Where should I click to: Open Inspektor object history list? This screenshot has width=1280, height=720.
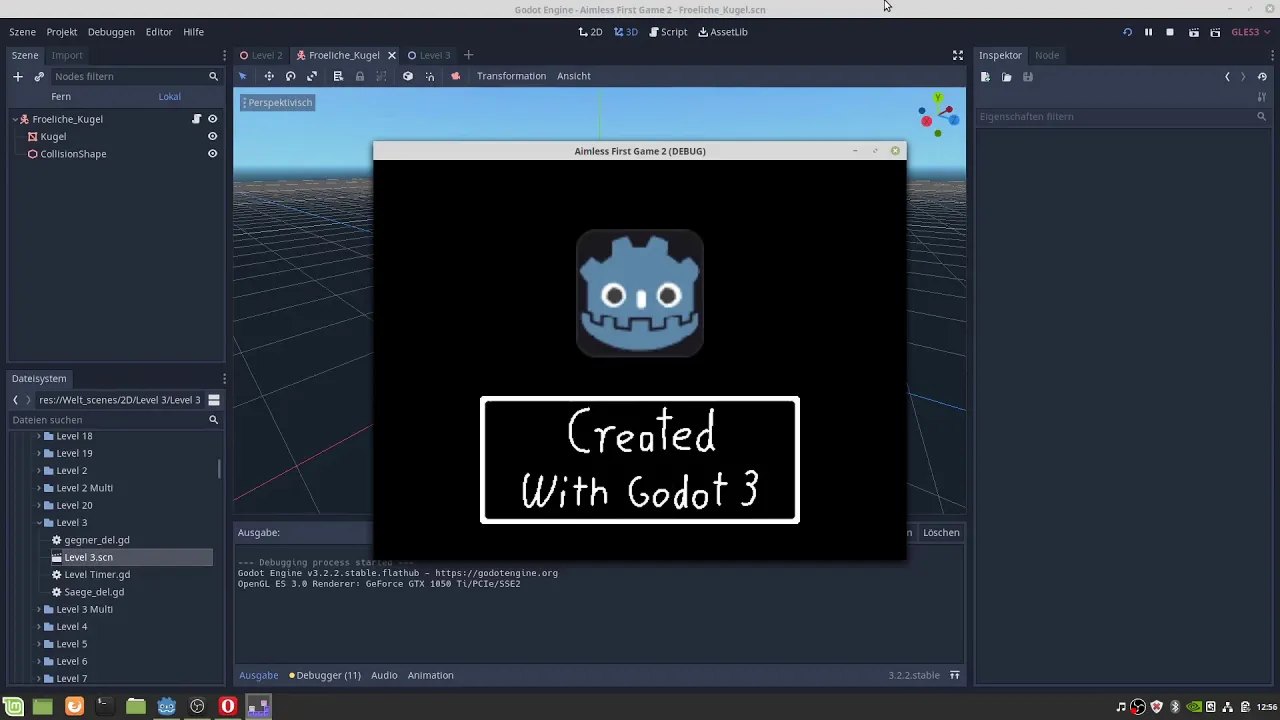click(x=1262, y=77)
